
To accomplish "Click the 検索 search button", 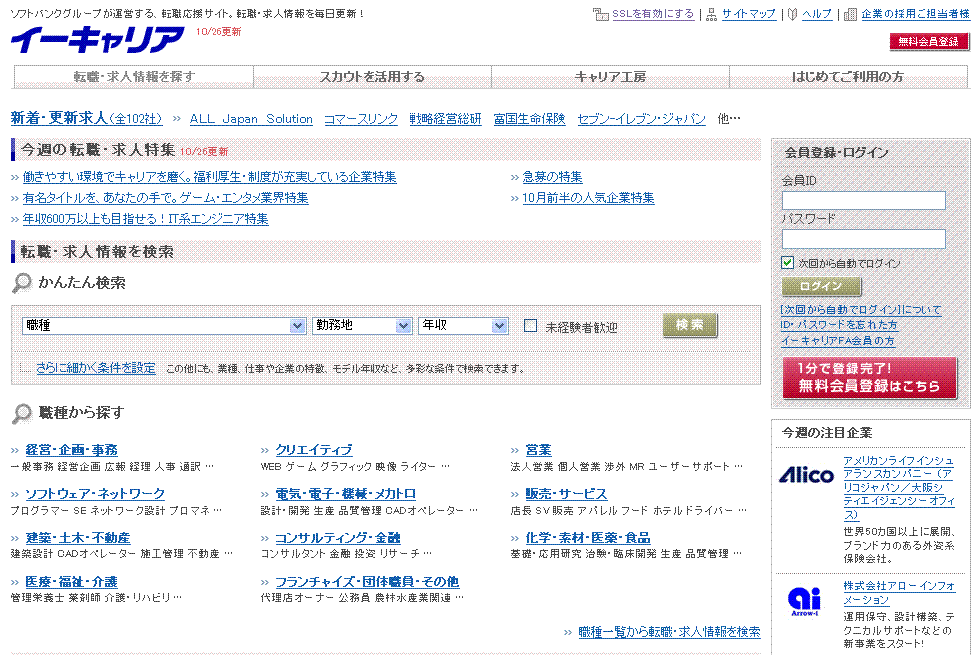I will coord(690,325).
